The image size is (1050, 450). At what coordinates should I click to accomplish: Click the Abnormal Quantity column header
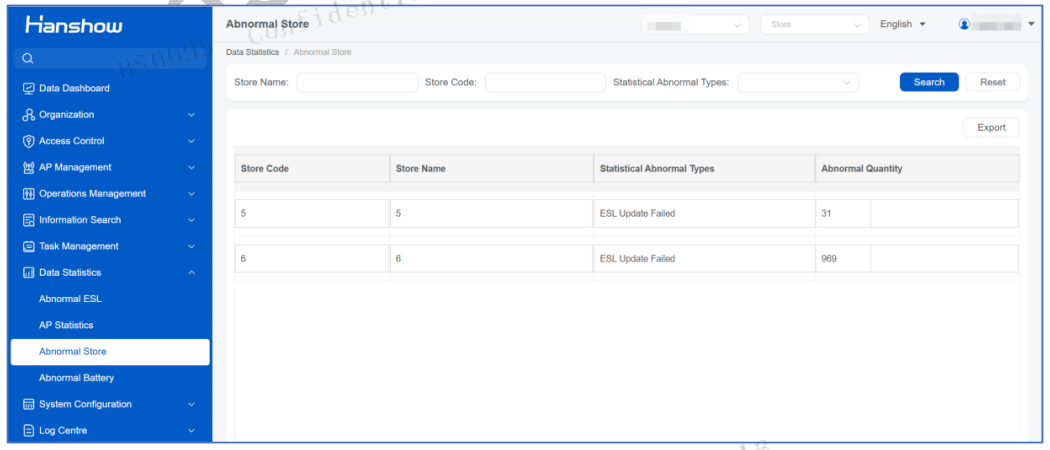click(x=917, y=169)
